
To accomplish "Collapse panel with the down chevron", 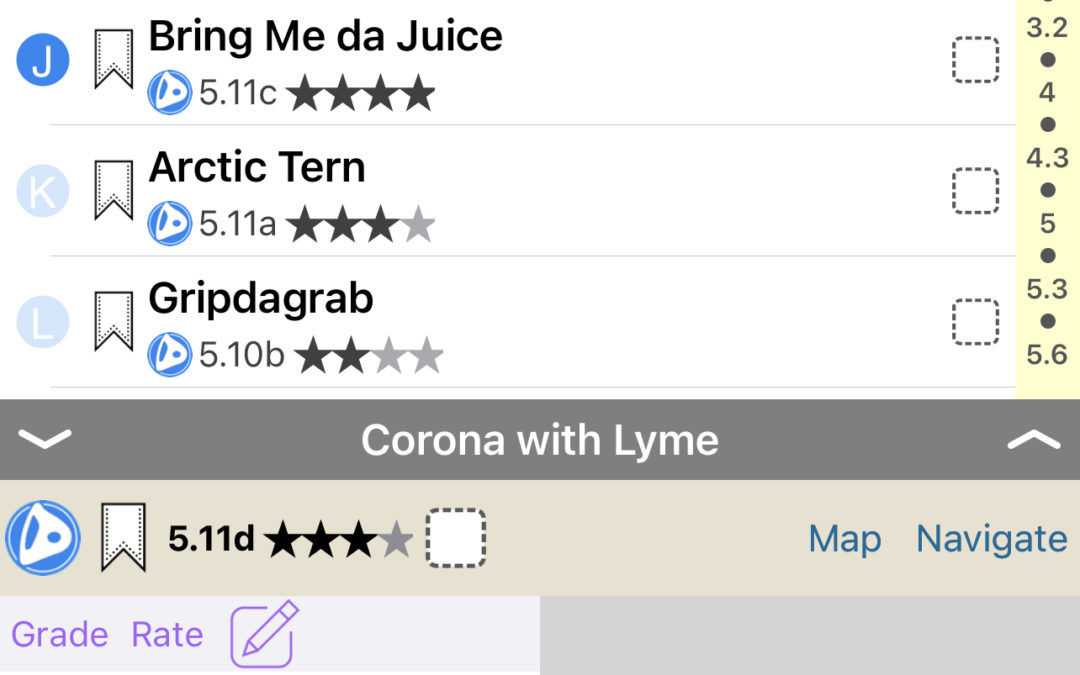I will coord(45,439).
